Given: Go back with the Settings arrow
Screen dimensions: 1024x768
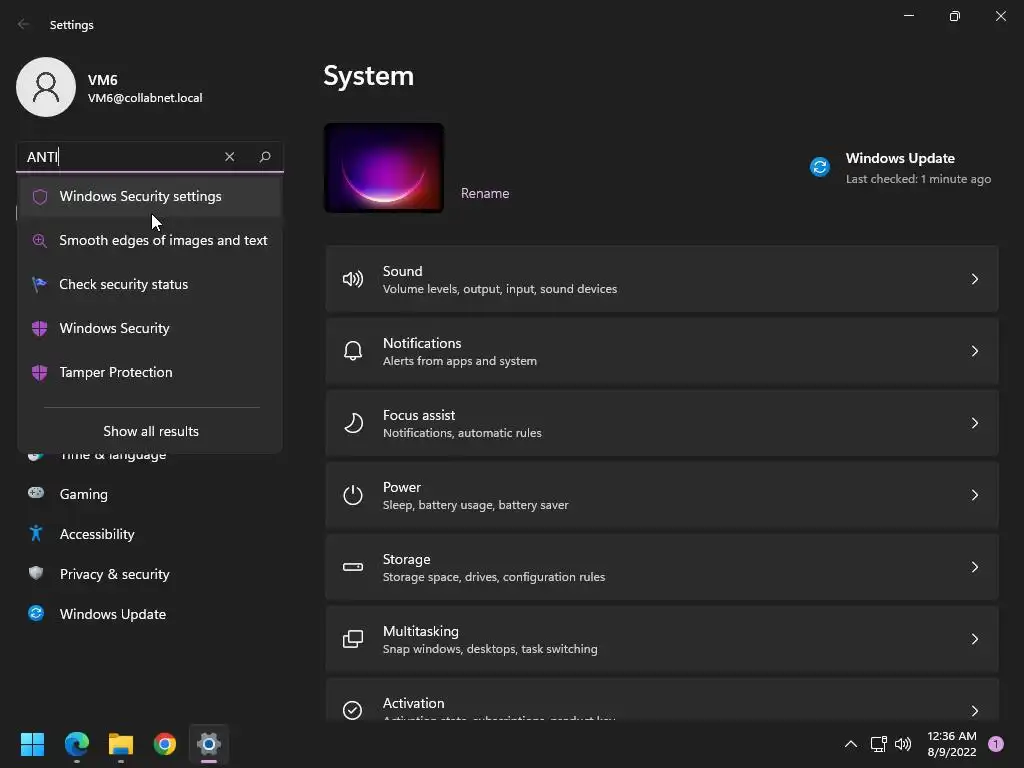Looking at the screenshot, I should 24,24.
